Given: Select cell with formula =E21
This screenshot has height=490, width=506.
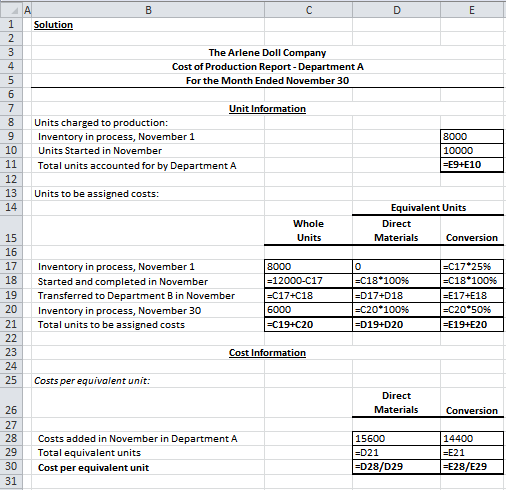Looking at the screenshot, I should [472, 453].
